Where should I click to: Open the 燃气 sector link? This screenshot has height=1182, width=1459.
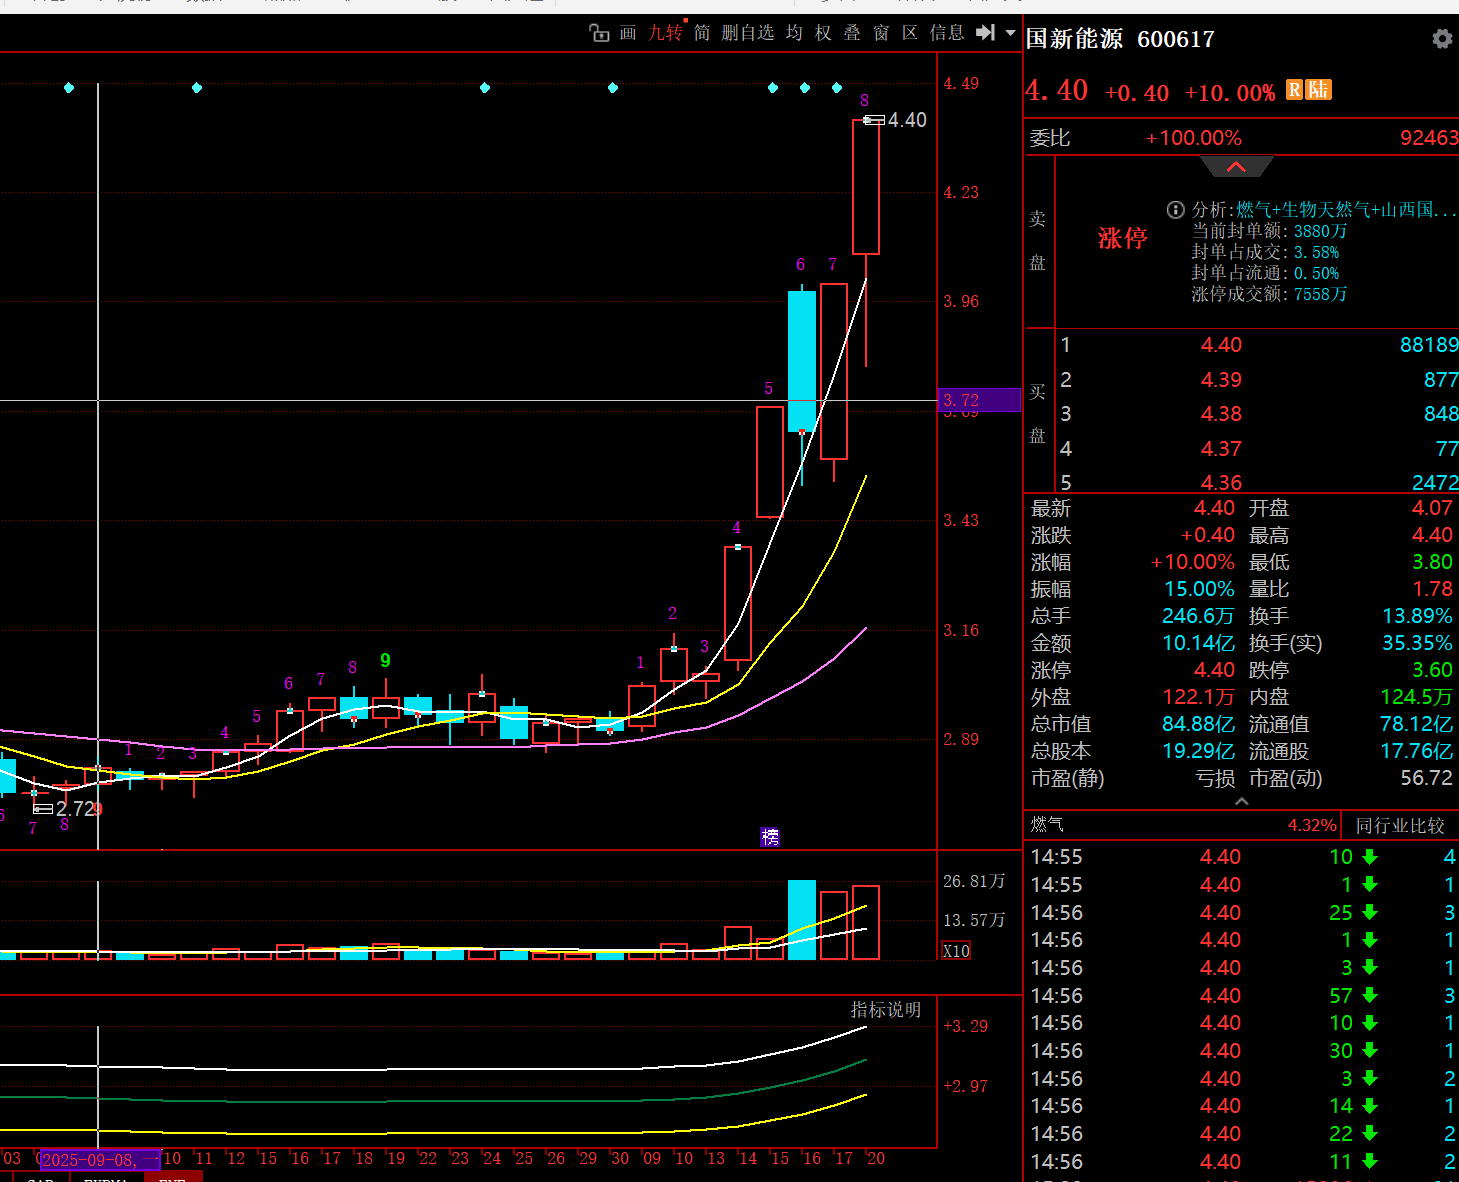[1047, 825]
